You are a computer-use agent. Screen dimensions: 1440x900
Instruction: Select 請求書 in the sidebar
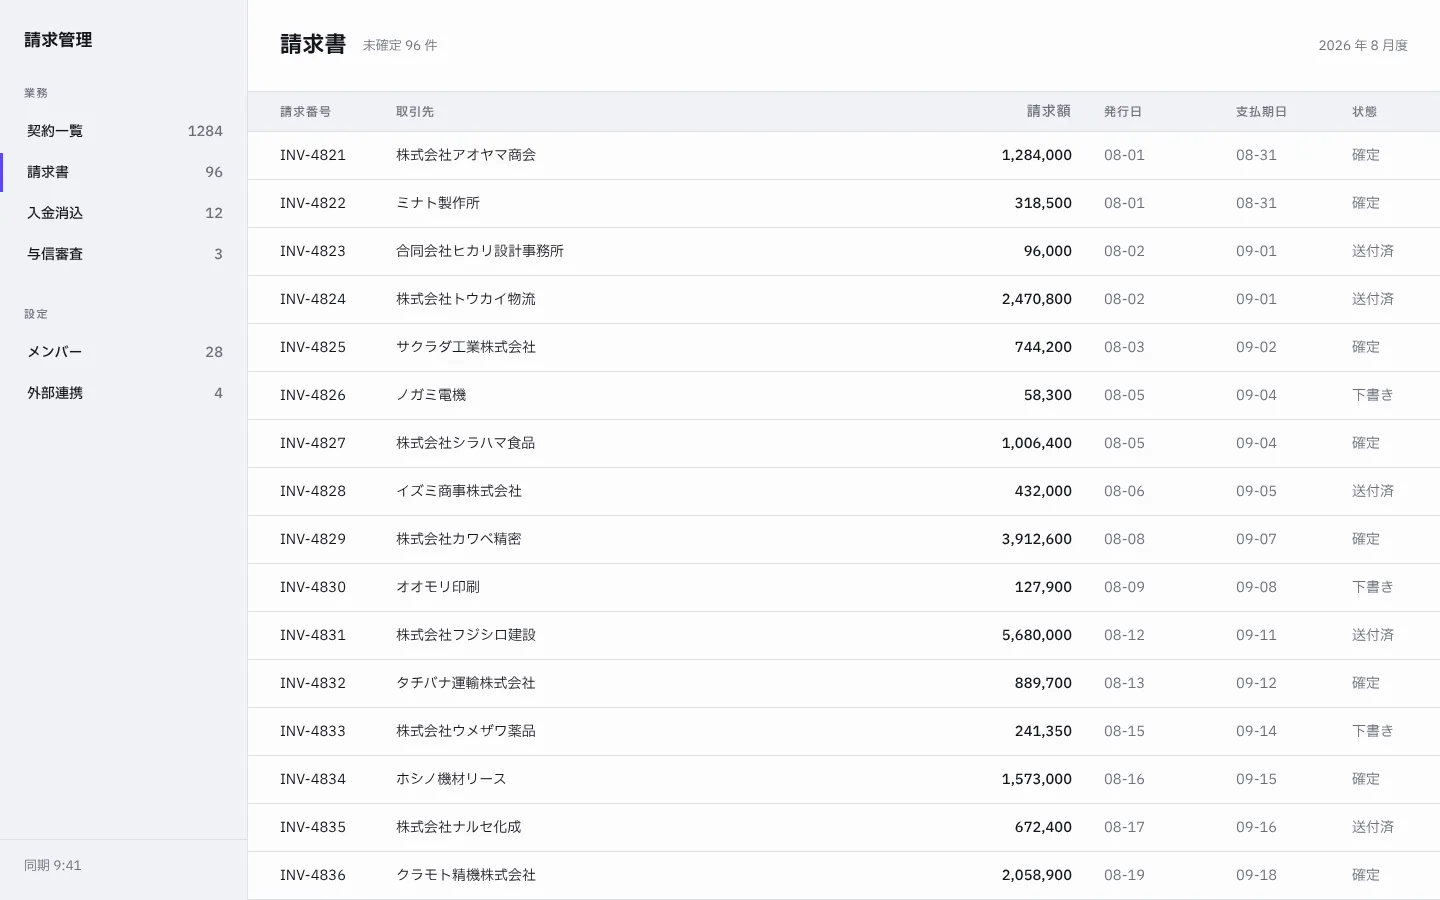coord(124,172)
